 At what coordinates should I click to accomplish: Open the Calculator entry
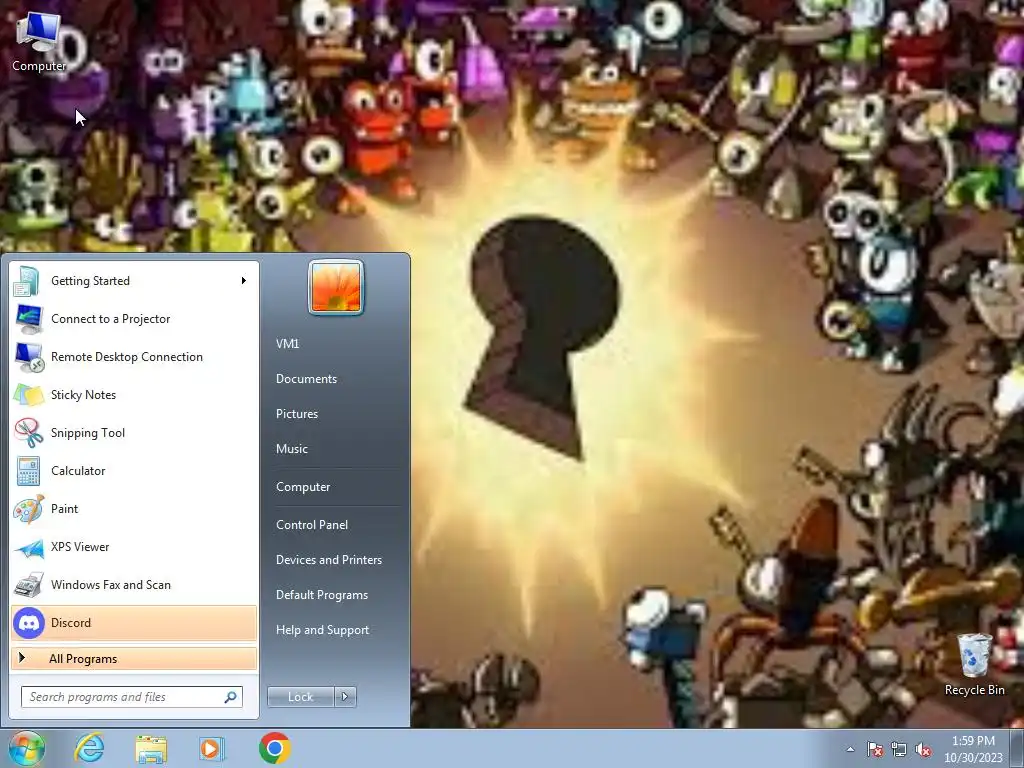point(134,471)
